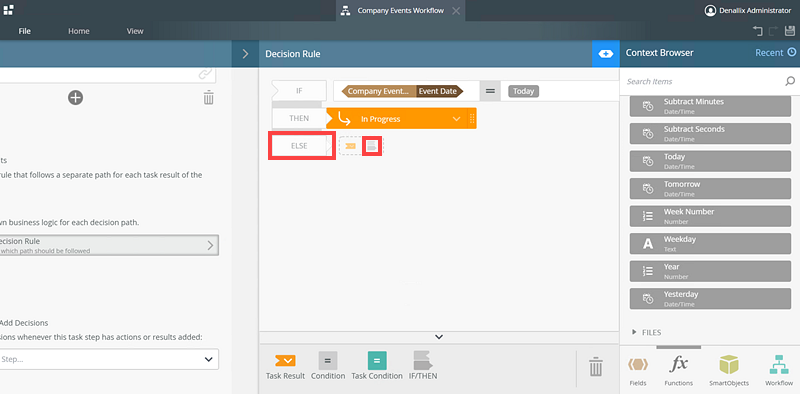Click the add plus circle icon
Screen dimensions: 800x394
tap(76, 97)
